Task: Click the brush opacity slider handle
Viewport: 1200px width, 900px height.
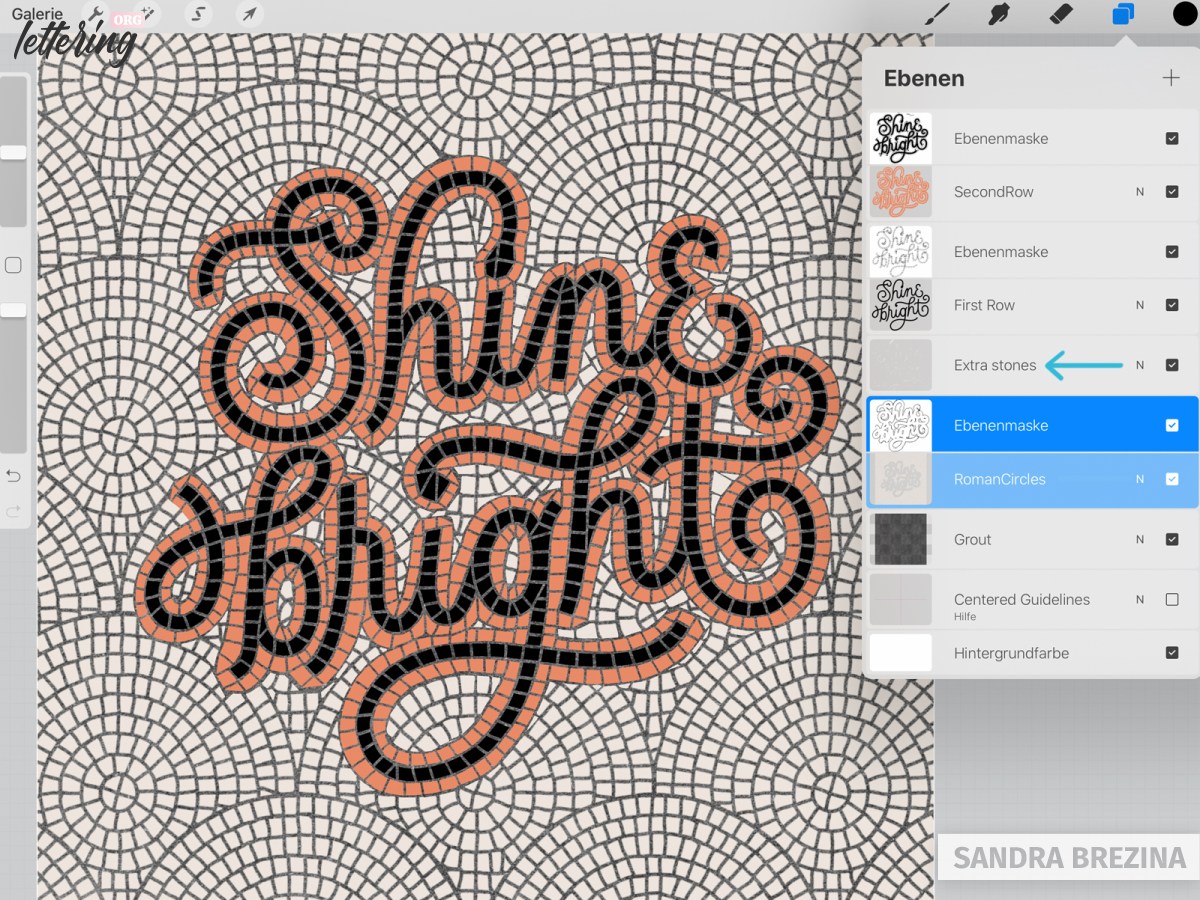Action: coord(13,311)
